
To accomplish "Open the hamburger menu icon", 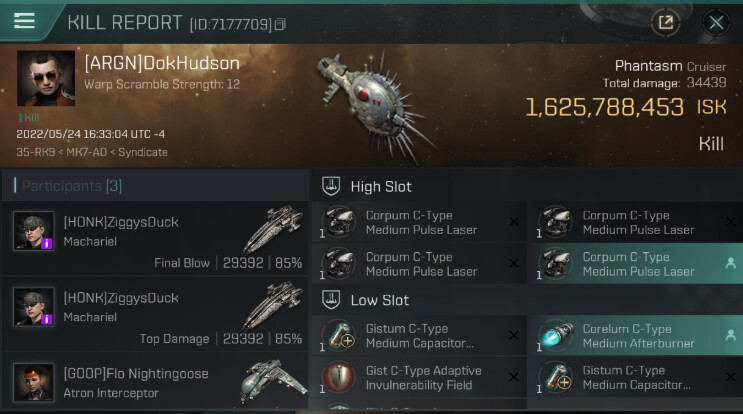I will pyautogui.click(x=24, y=20).
